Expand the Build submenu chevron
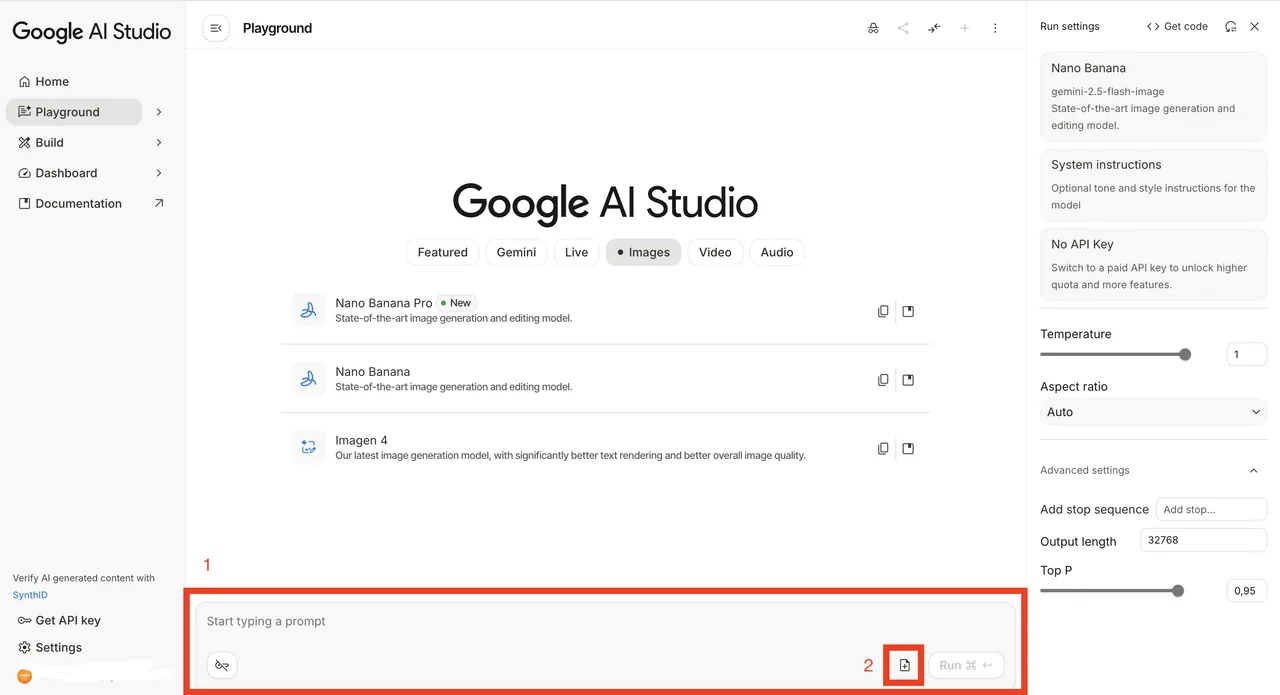 pyautogui.click(x=159, y=142)
